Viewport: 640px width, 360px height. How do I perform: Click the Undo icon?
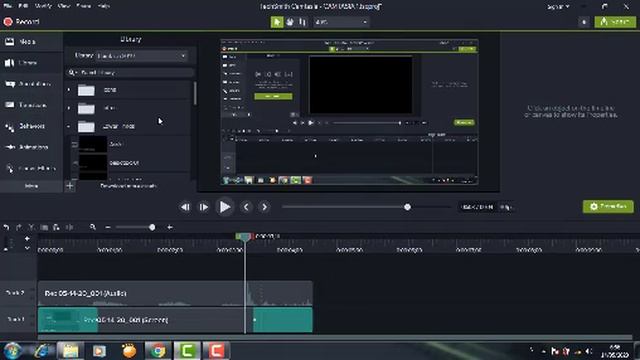click(6, 227)
